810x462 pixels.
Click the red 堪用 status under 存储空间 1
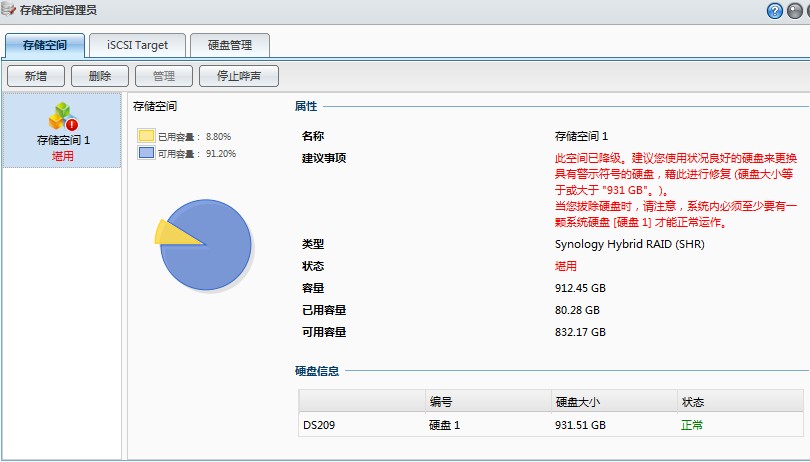tap(63, 156)
